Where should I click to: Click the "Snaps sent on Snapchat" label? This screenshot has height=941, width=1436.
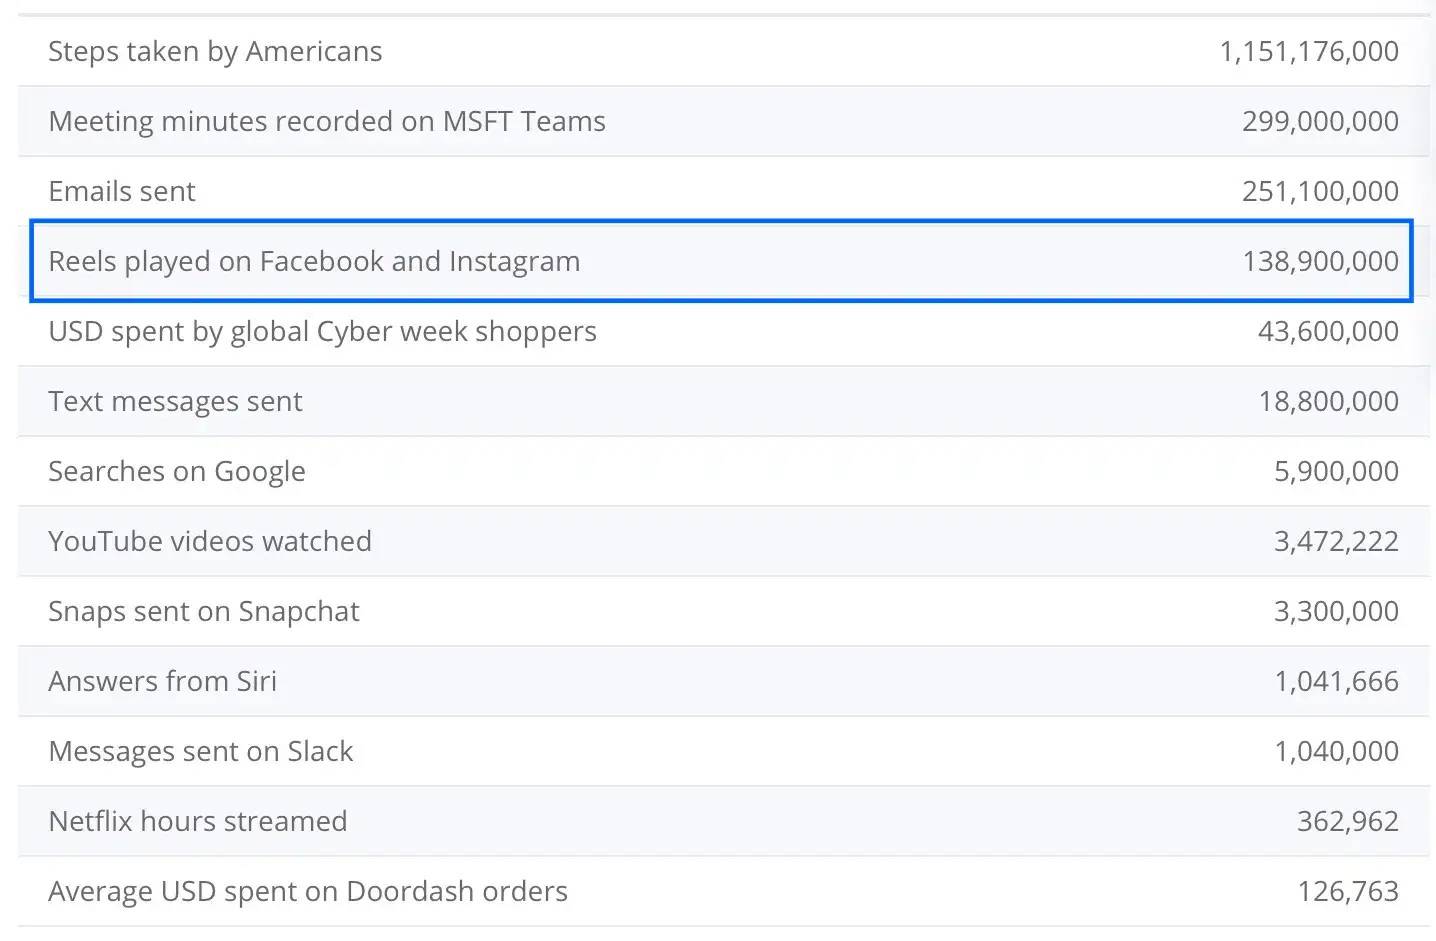pyautogui.click(x=204, y=612)
